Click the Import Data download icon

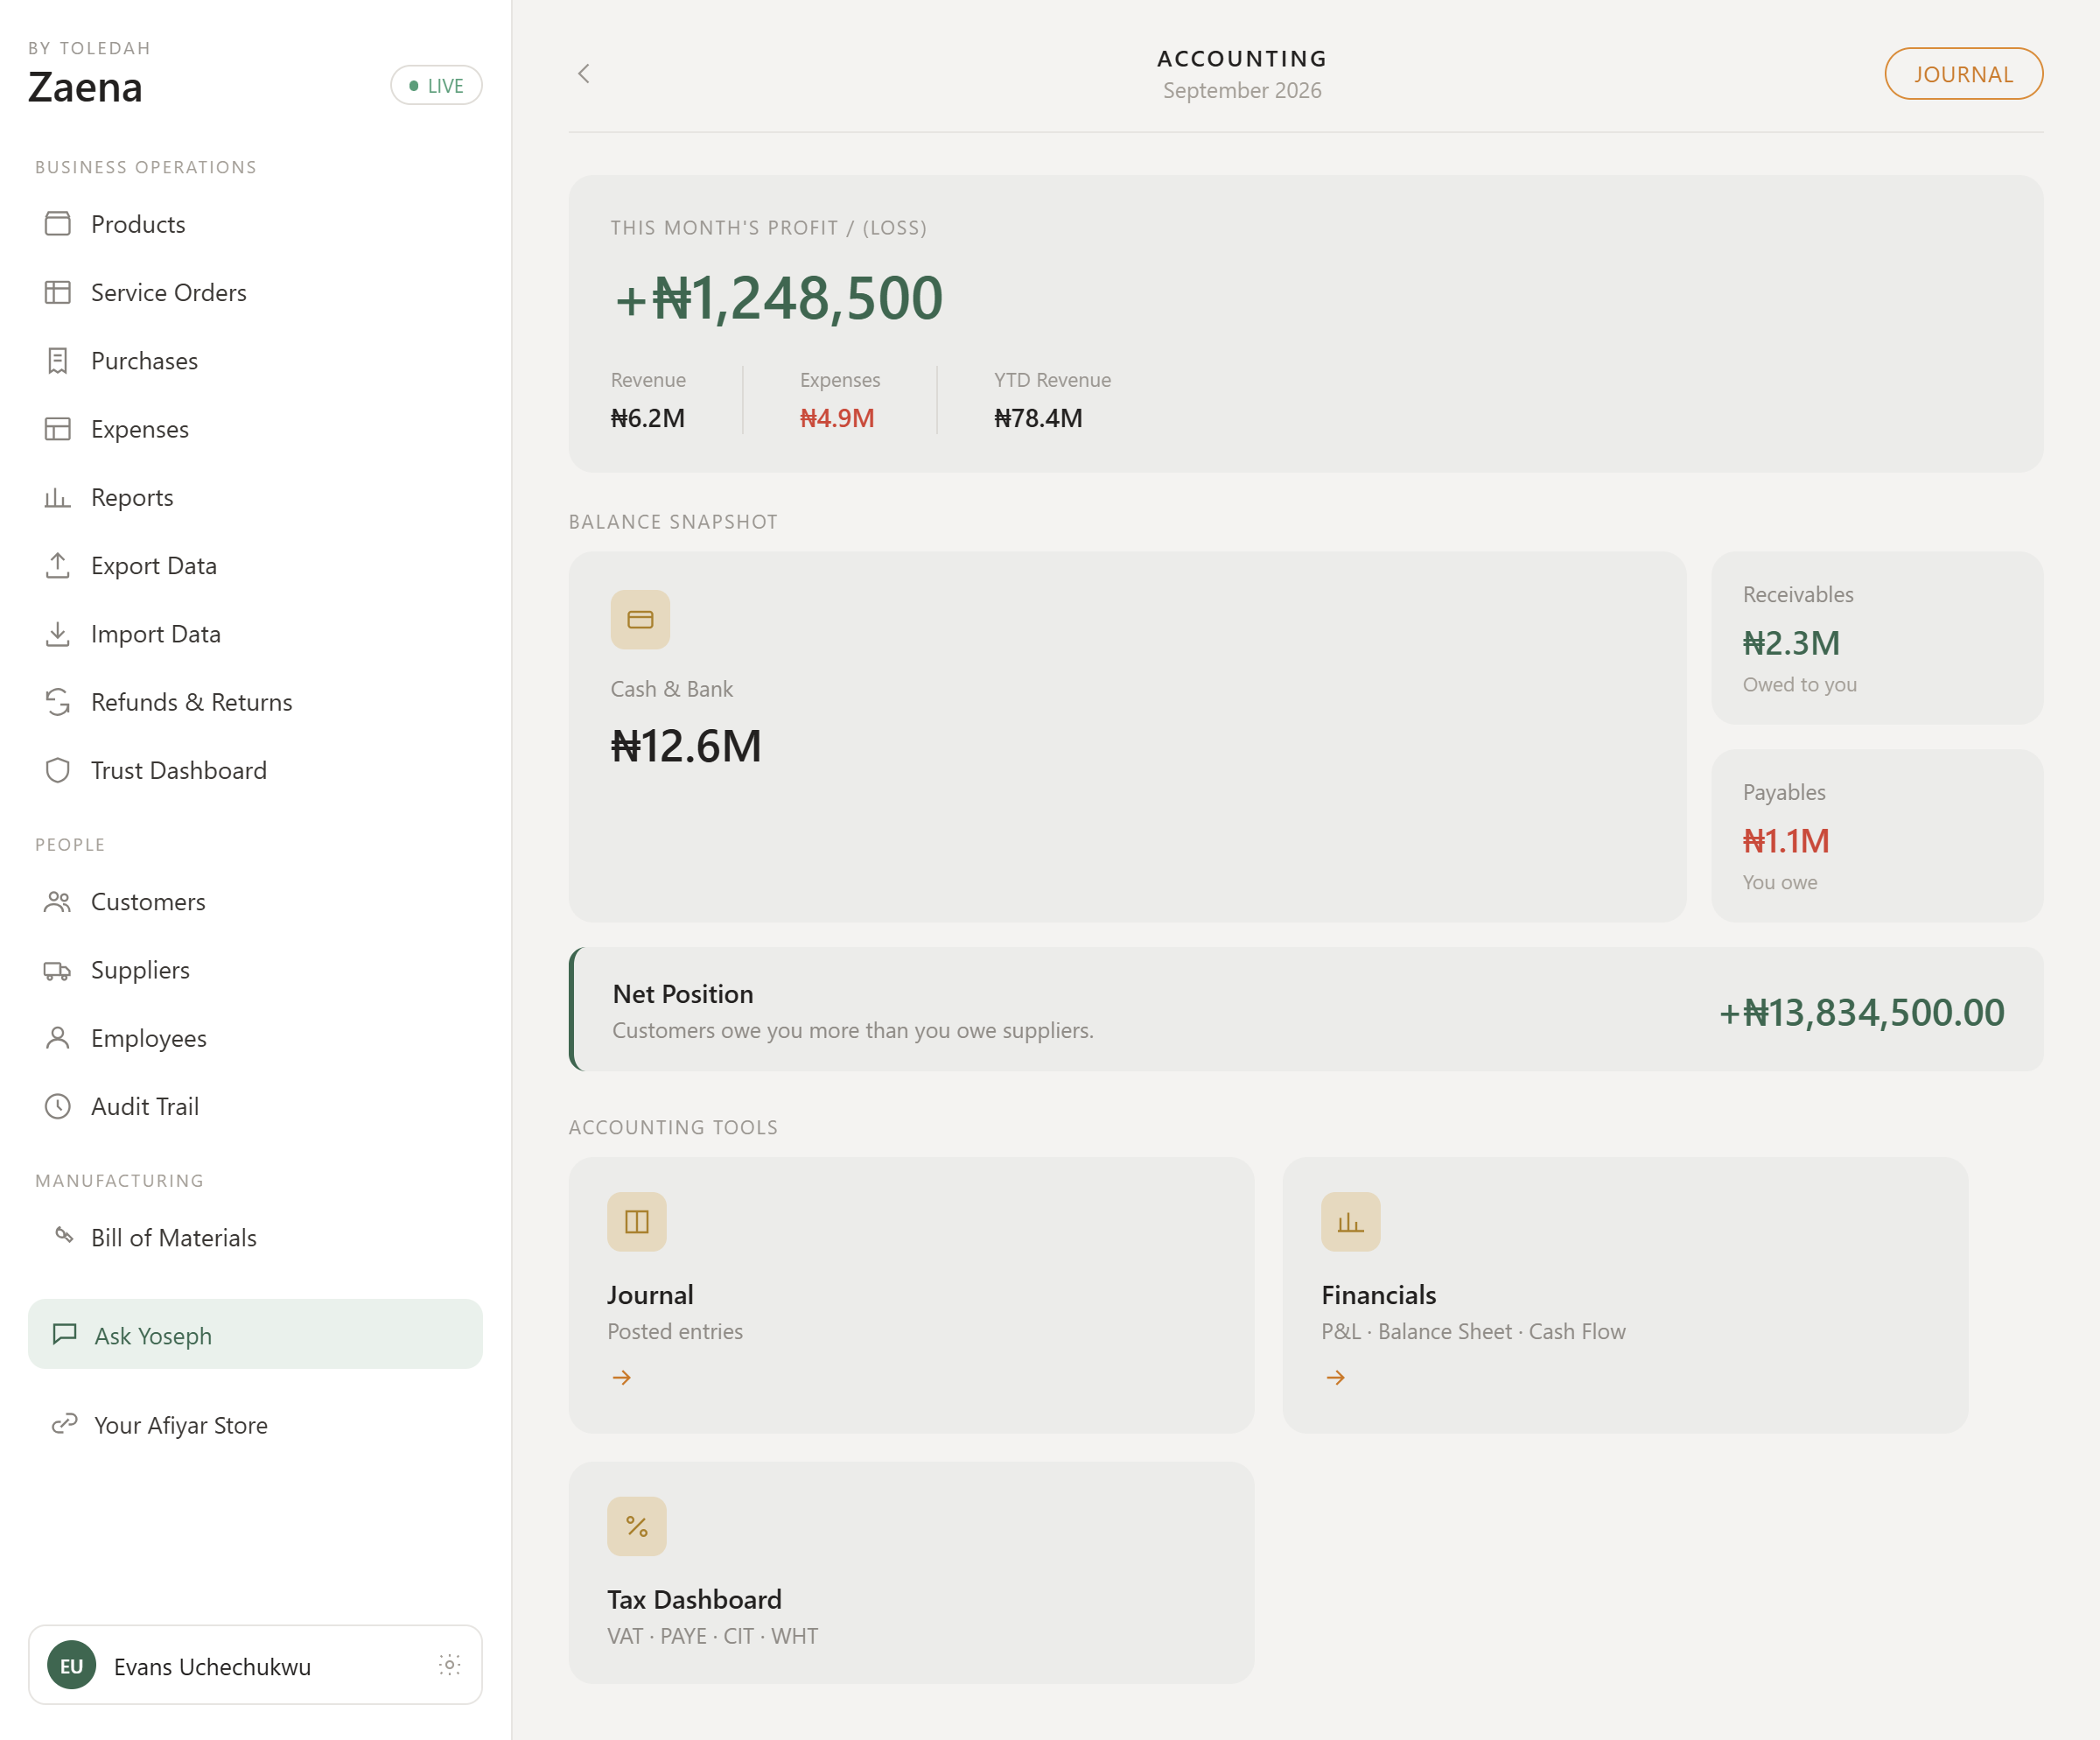pyautogui.click(x=58, y=634)
